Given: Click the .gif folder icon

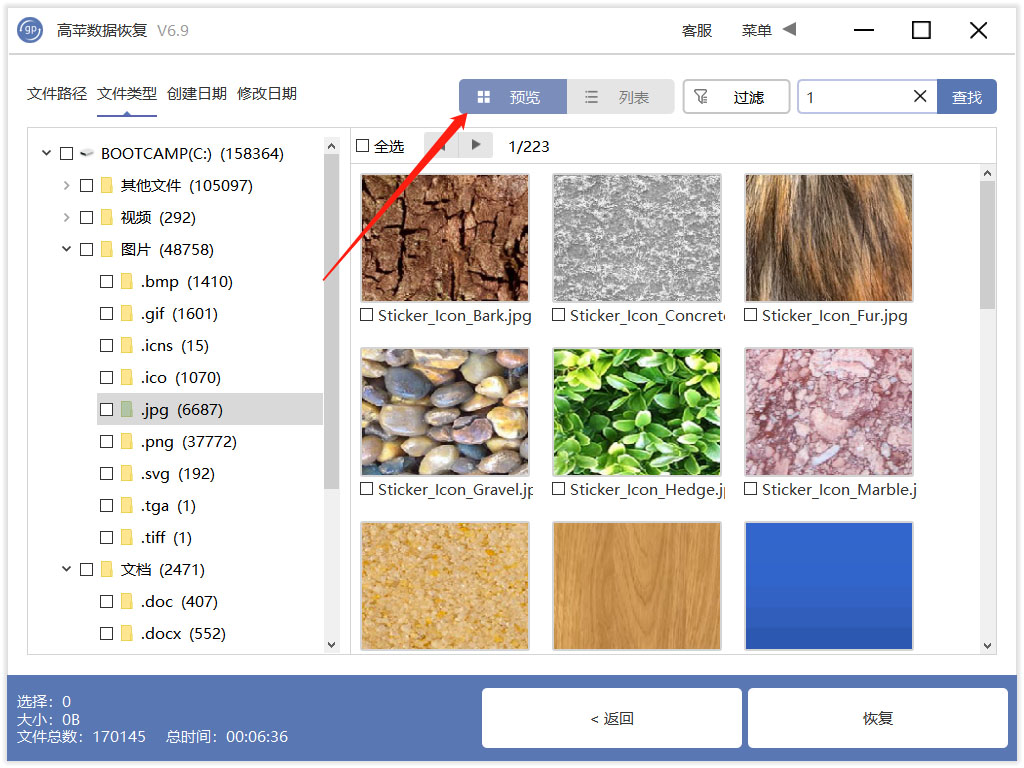Looking at the screenshot, I should 127,313.
